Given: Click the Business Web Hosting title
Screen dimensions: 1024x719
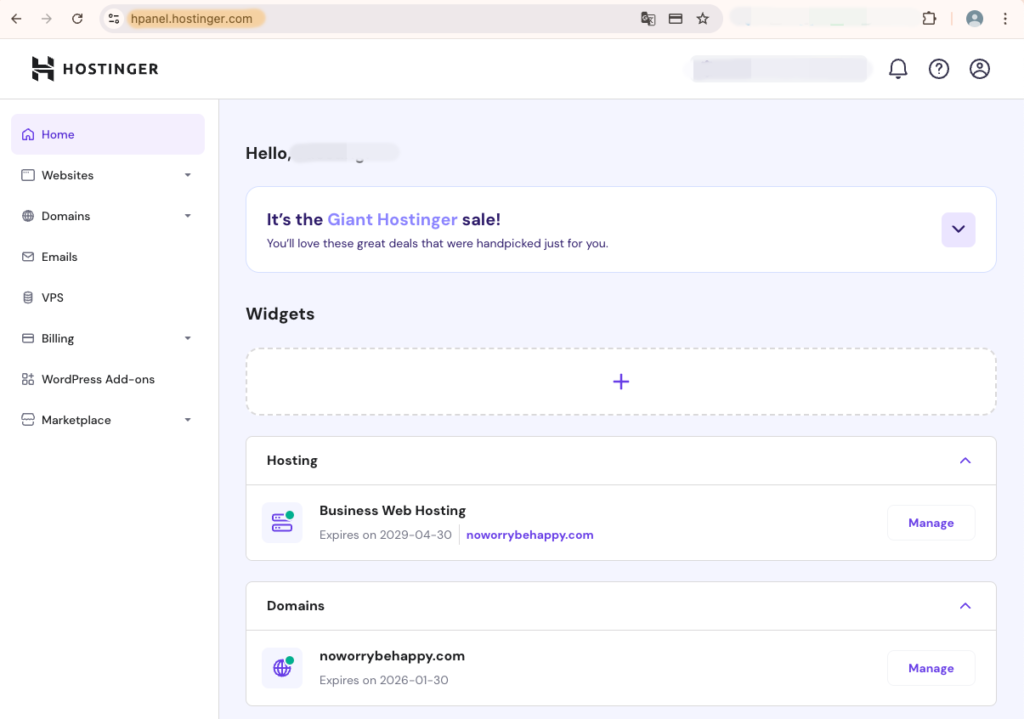Looking at the screenshot, I should click(x=392, y=511).
